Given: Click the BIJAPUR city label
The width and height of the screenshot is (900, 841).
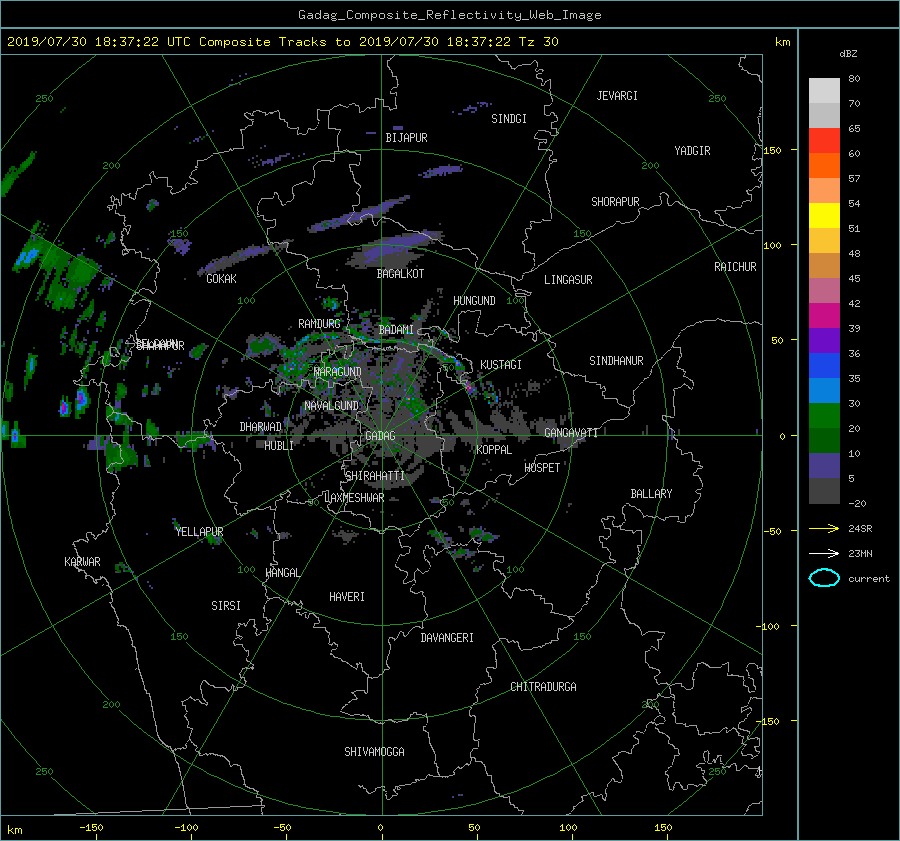Looking at the screenshot, I should [x=406, y=138].
